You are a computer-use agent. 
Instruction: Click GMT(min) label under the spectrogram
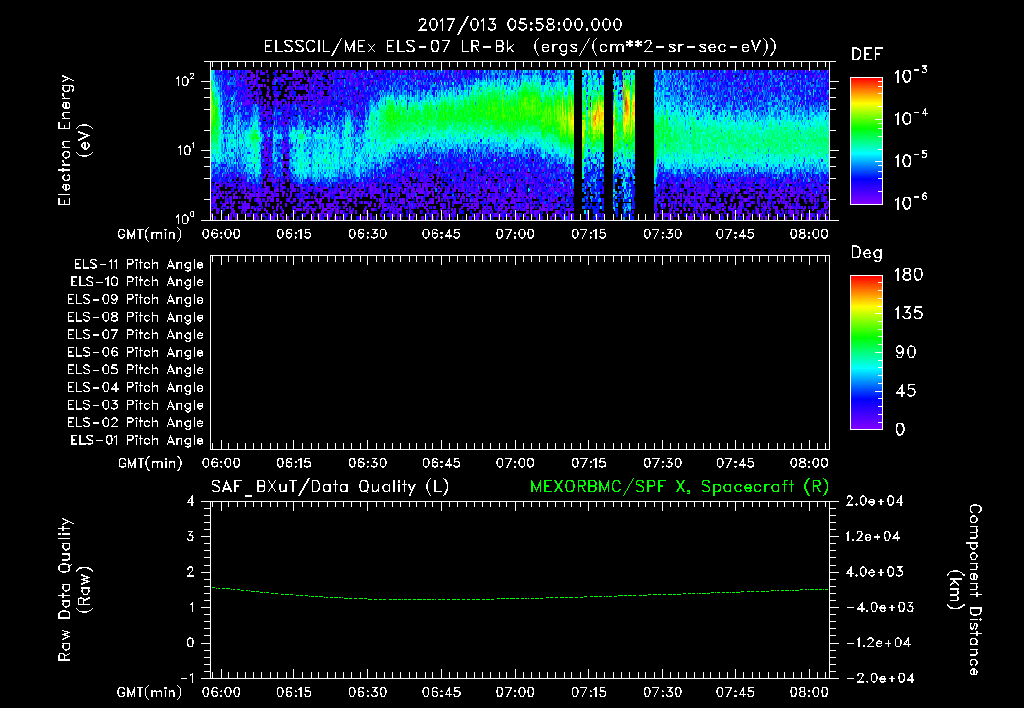[x=149, y=234]
